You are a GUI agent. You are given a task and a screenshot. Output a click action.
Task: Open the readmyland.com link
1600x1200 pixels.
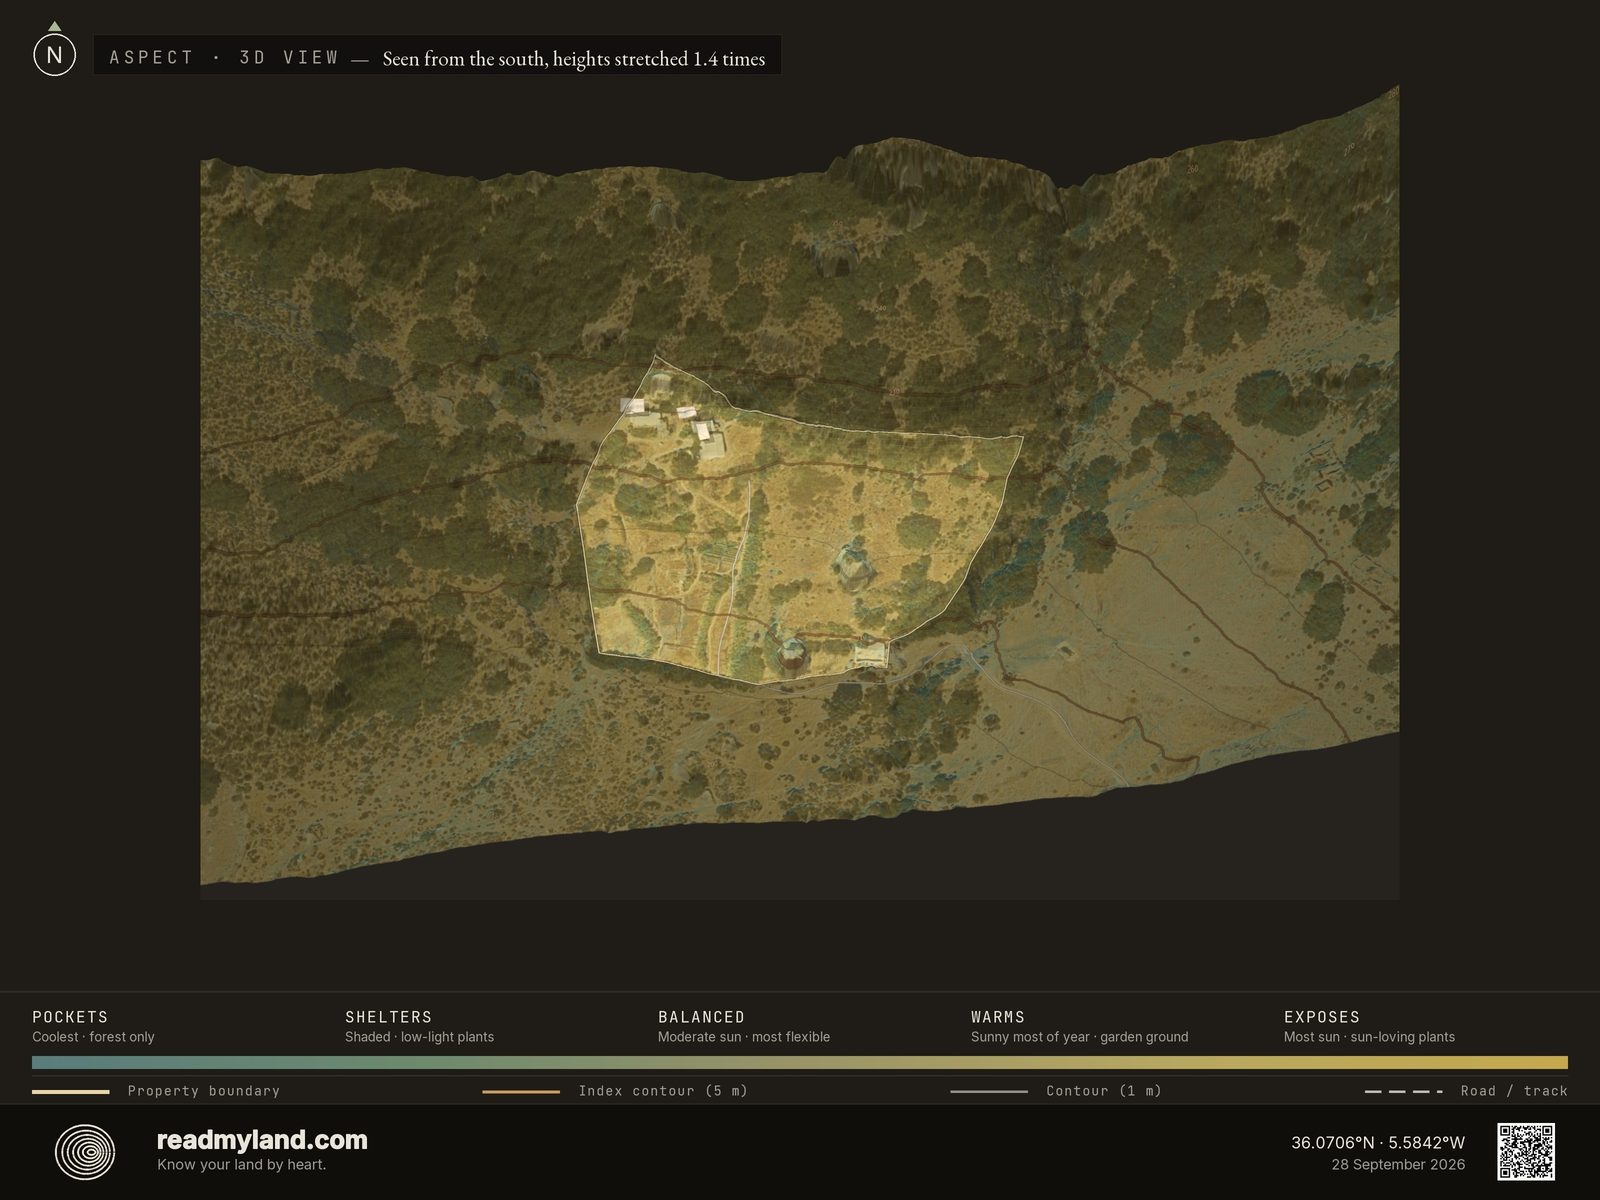click(x=262, y=1140)
